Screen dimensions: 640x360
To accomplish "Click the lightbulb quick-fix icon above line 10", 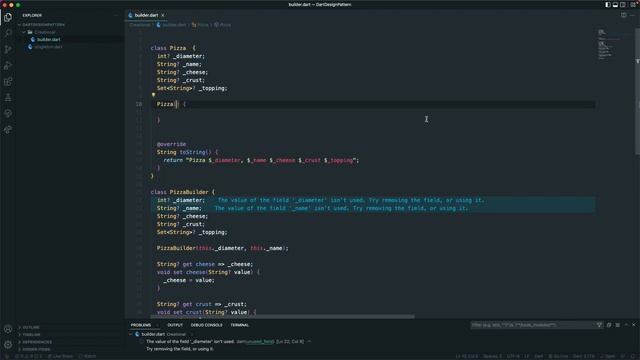I will pyautogui.click(x=153, y=95).
